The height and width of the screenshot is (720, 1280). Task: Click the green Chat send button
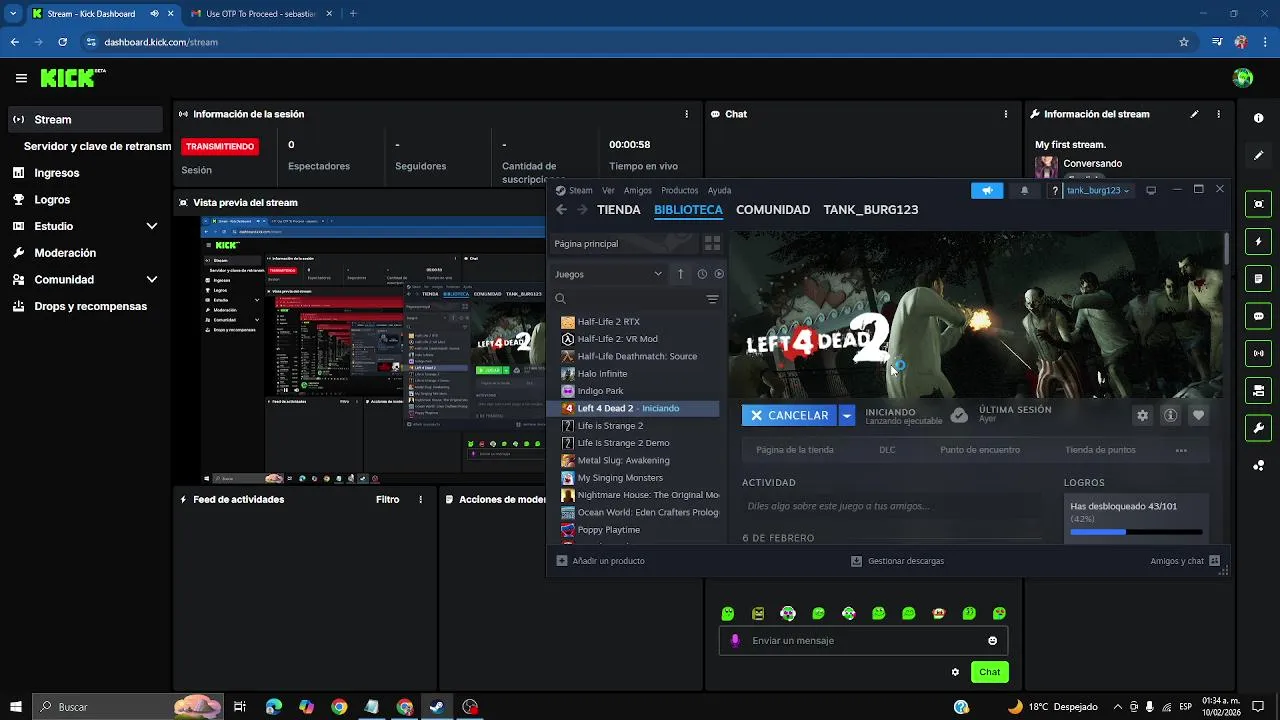pos(989,672)
